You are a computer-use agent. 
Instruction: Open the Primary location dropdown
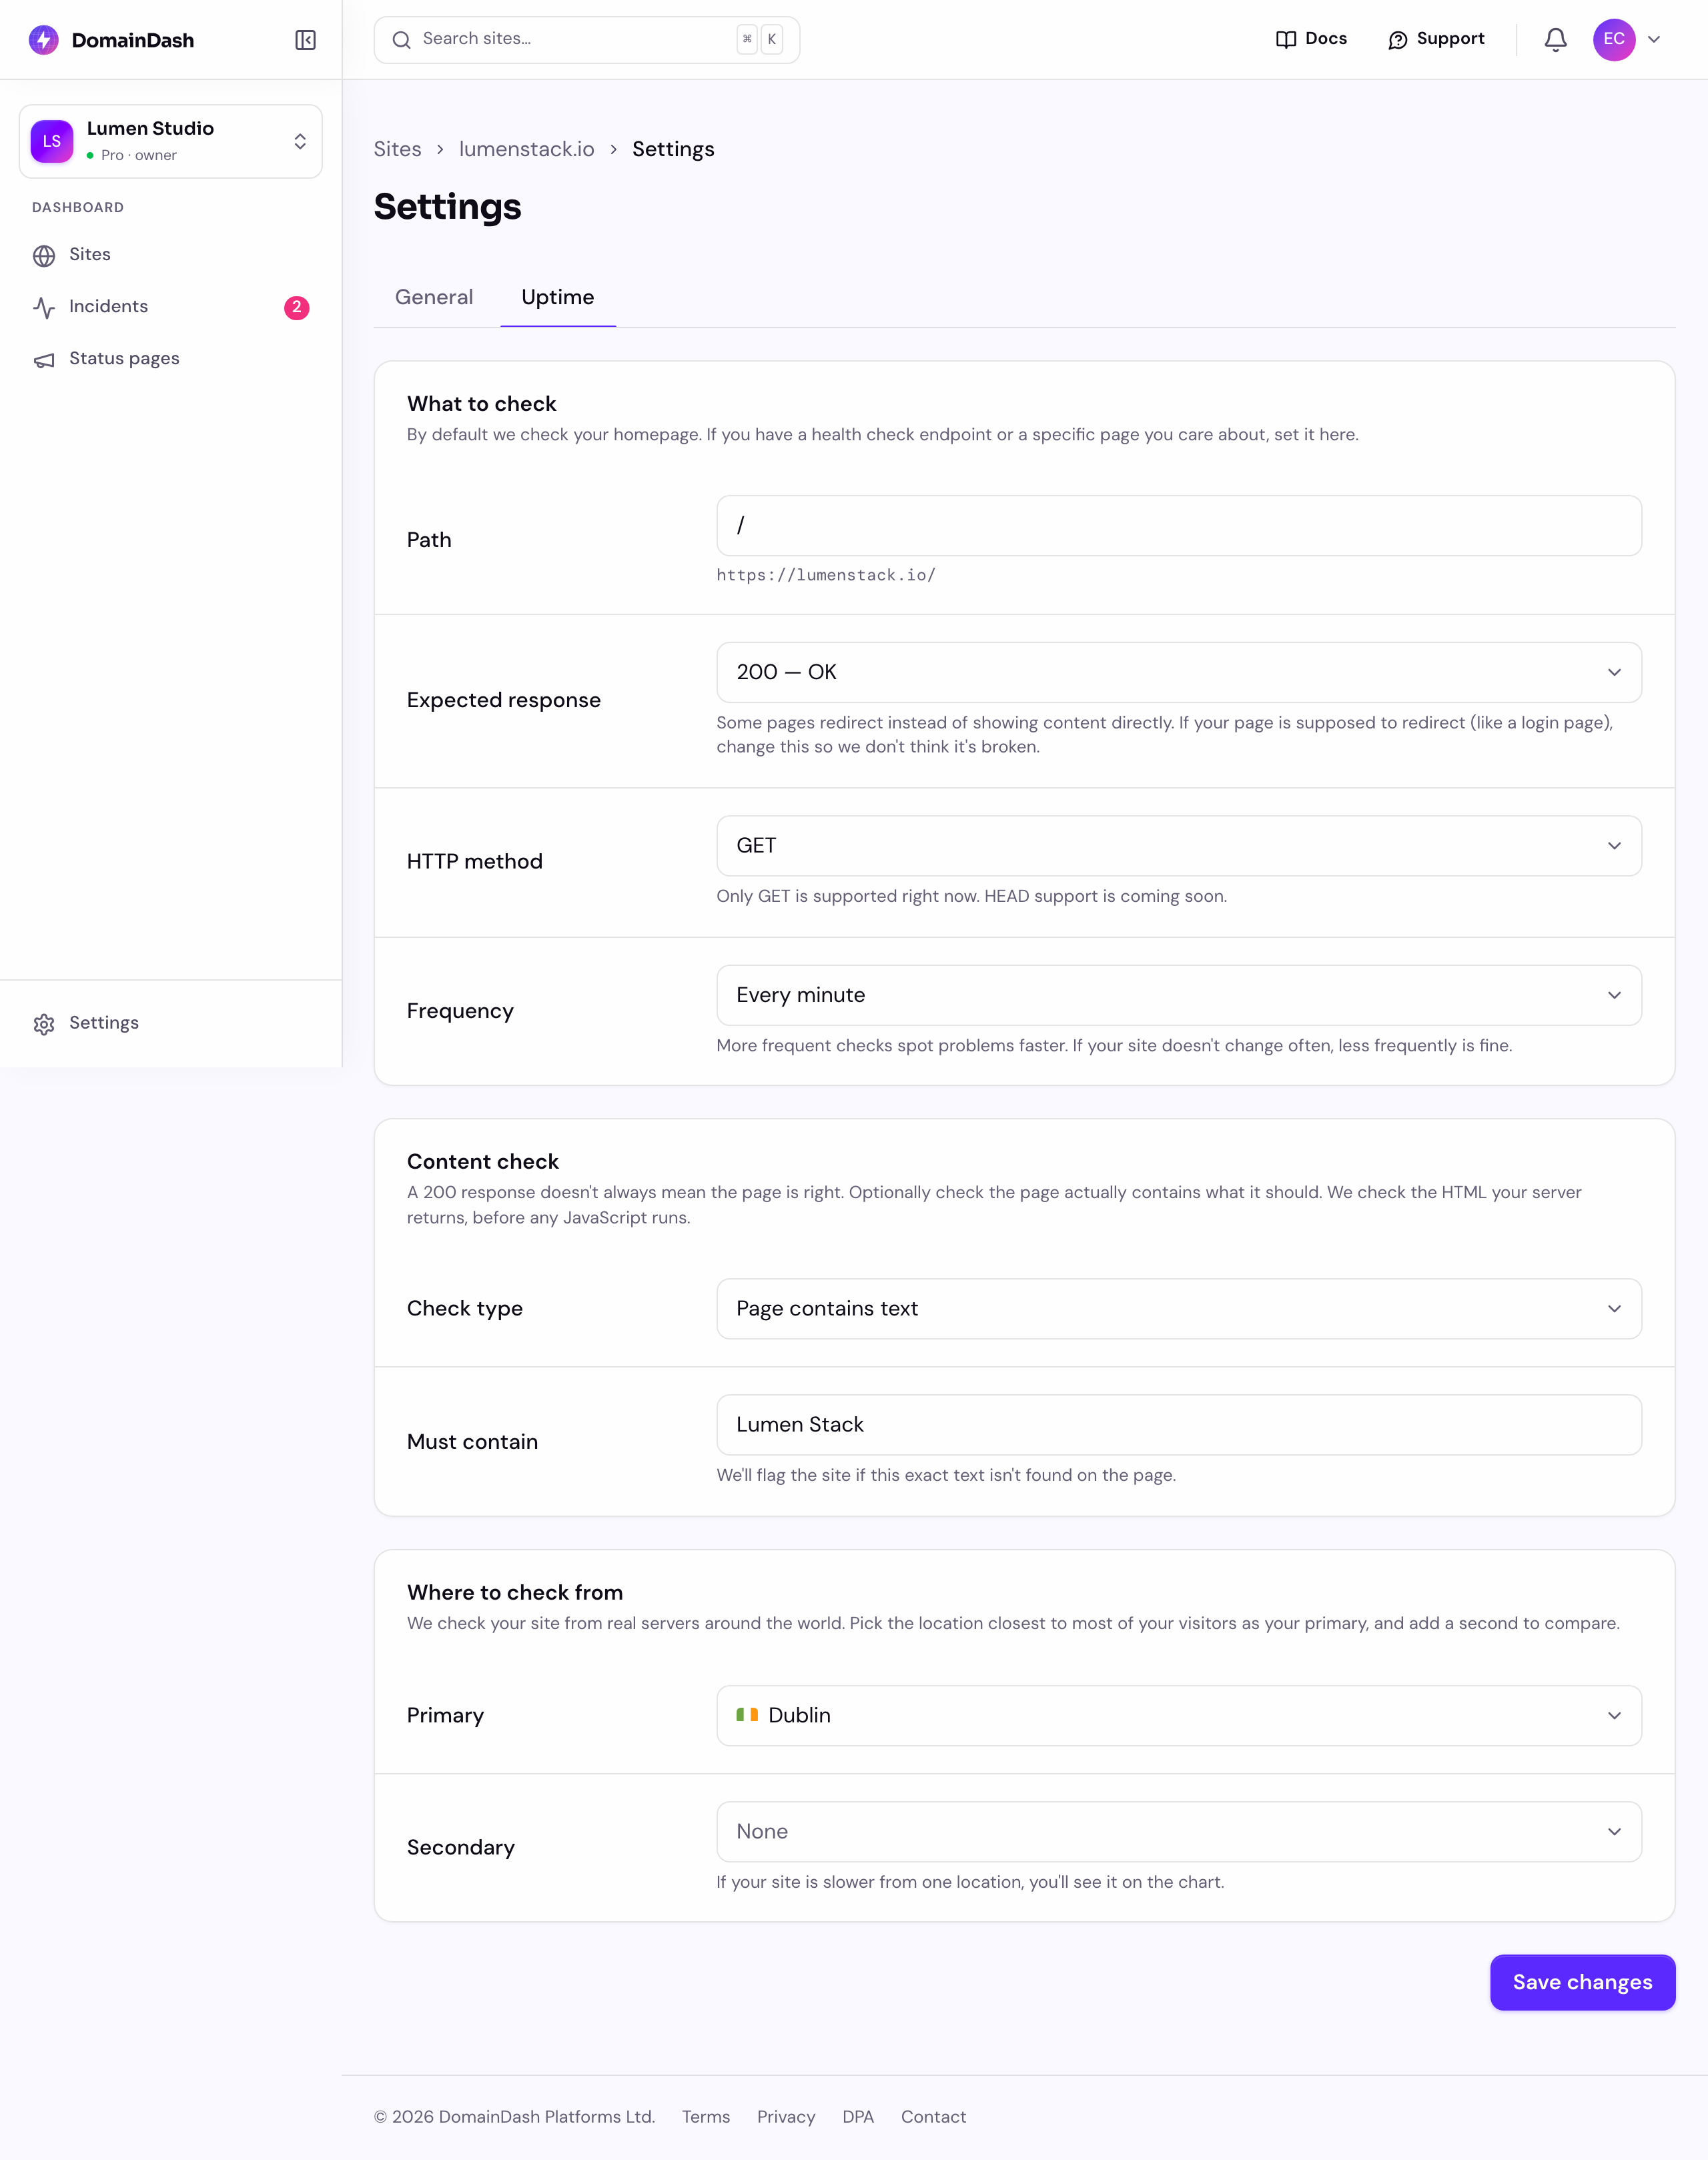[x=1179, y=1716]
